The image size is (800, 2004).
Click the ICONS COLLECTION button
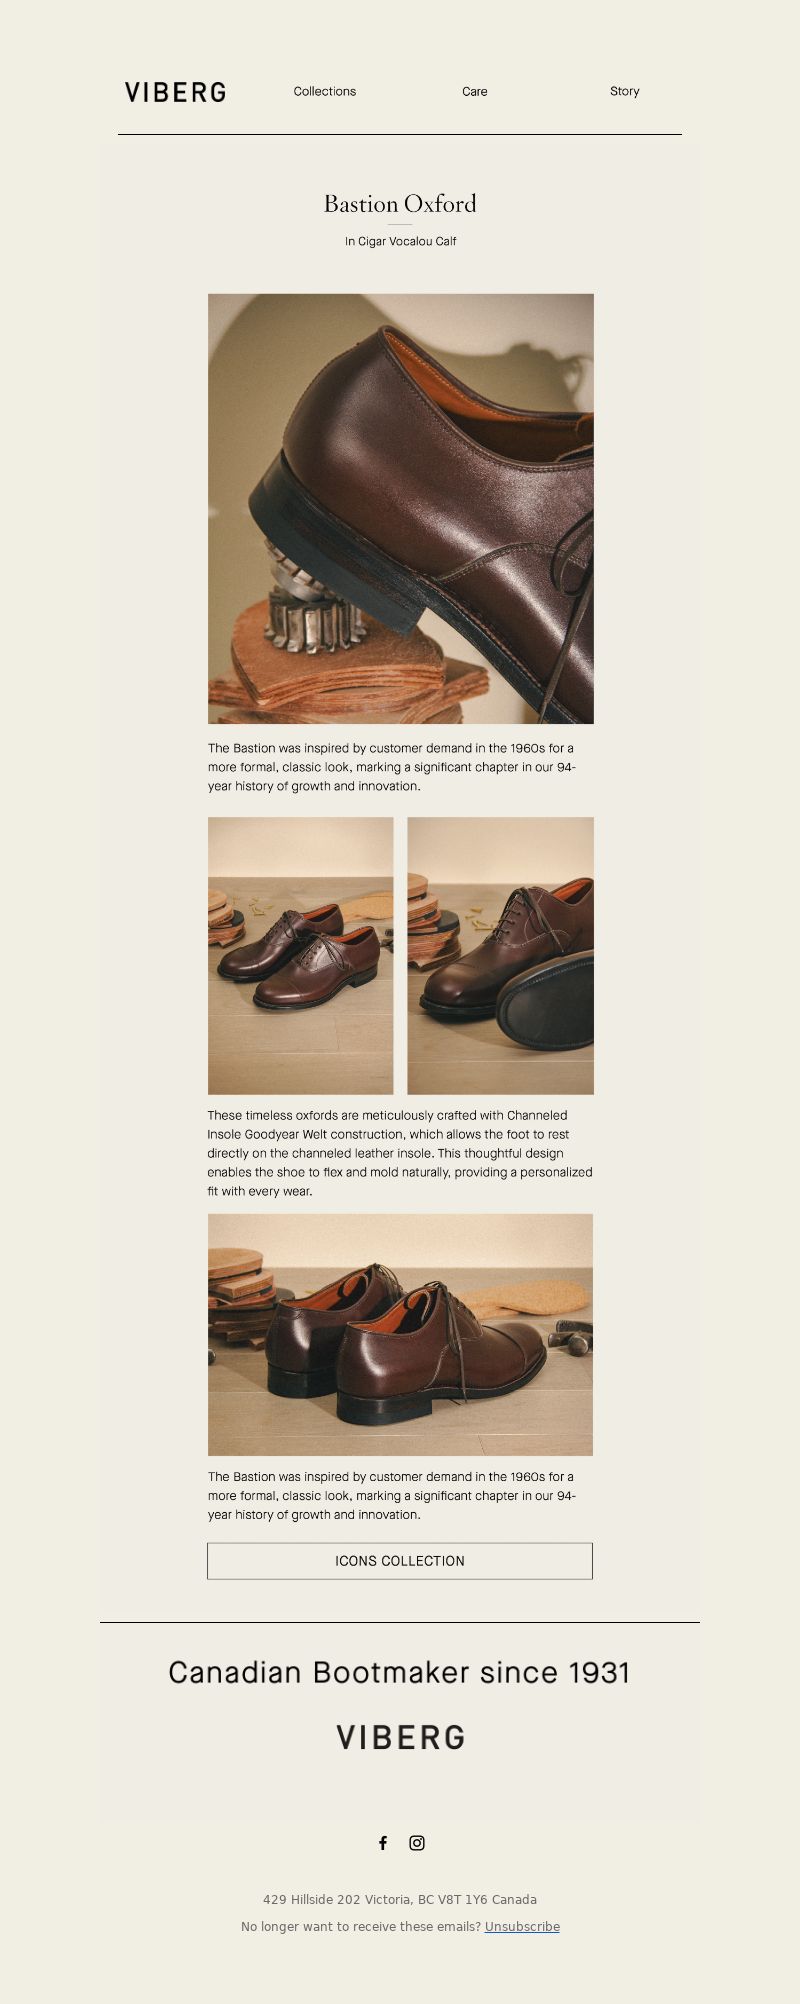[x=400, y=1561]
